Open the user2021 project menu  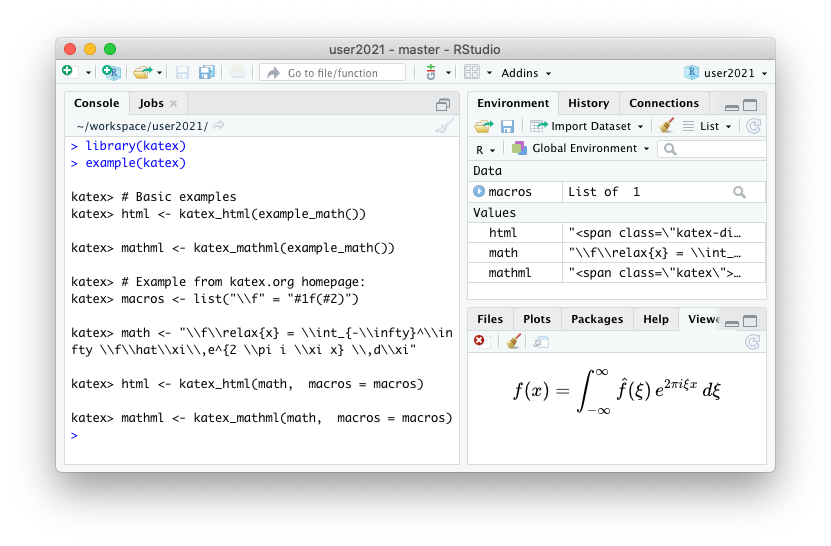[x=726, y=73]
